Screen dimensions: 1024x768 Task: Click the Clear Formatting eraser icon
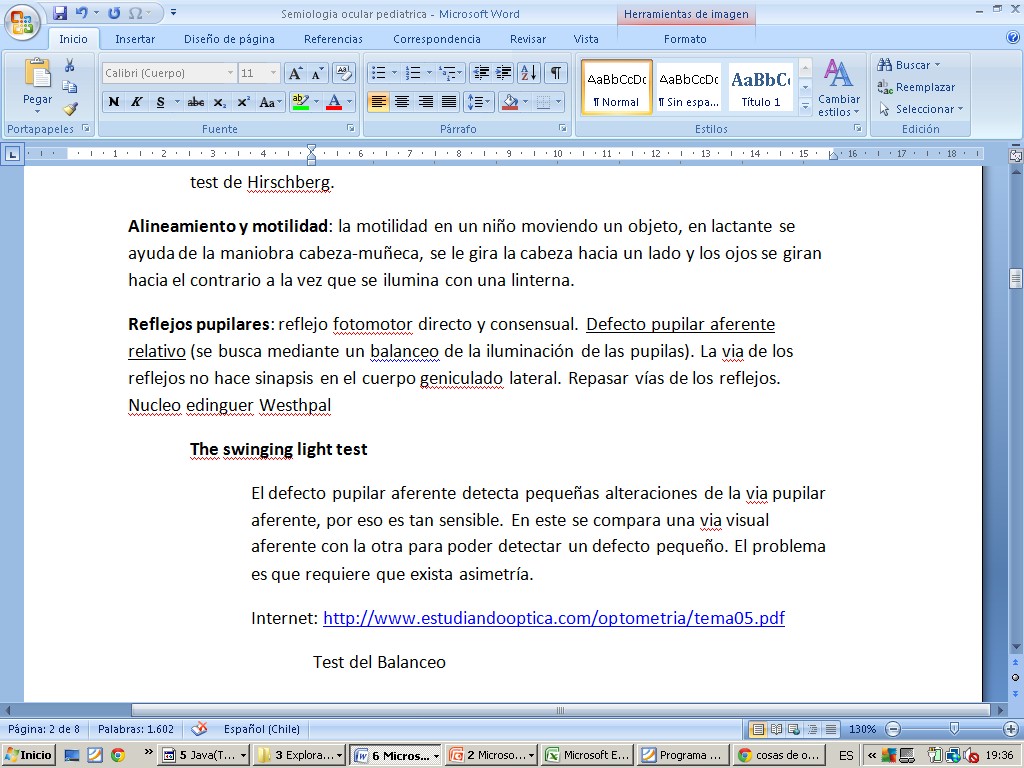pos(343,73)
